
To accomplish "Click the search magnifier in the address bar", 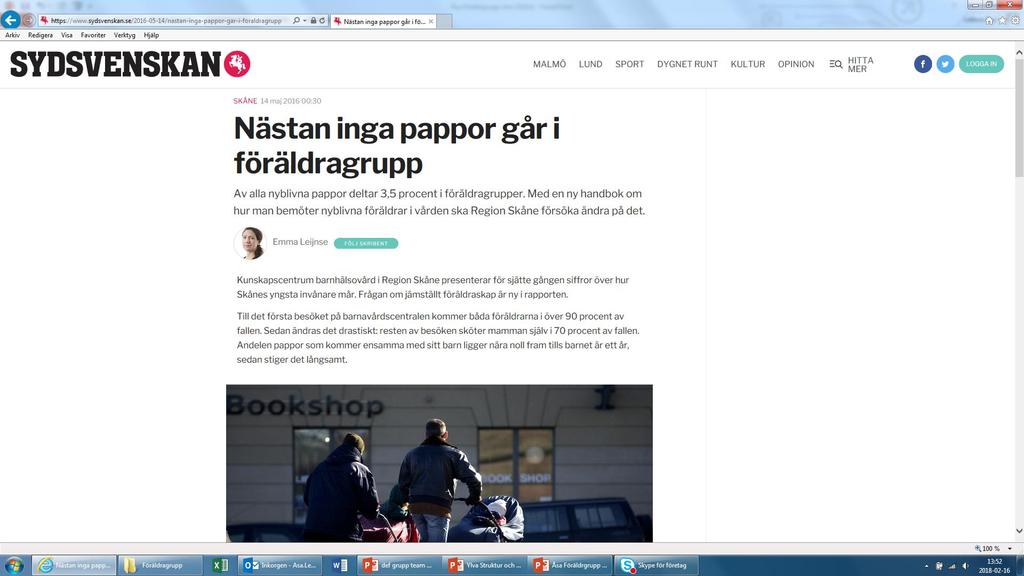I will 296,21.
